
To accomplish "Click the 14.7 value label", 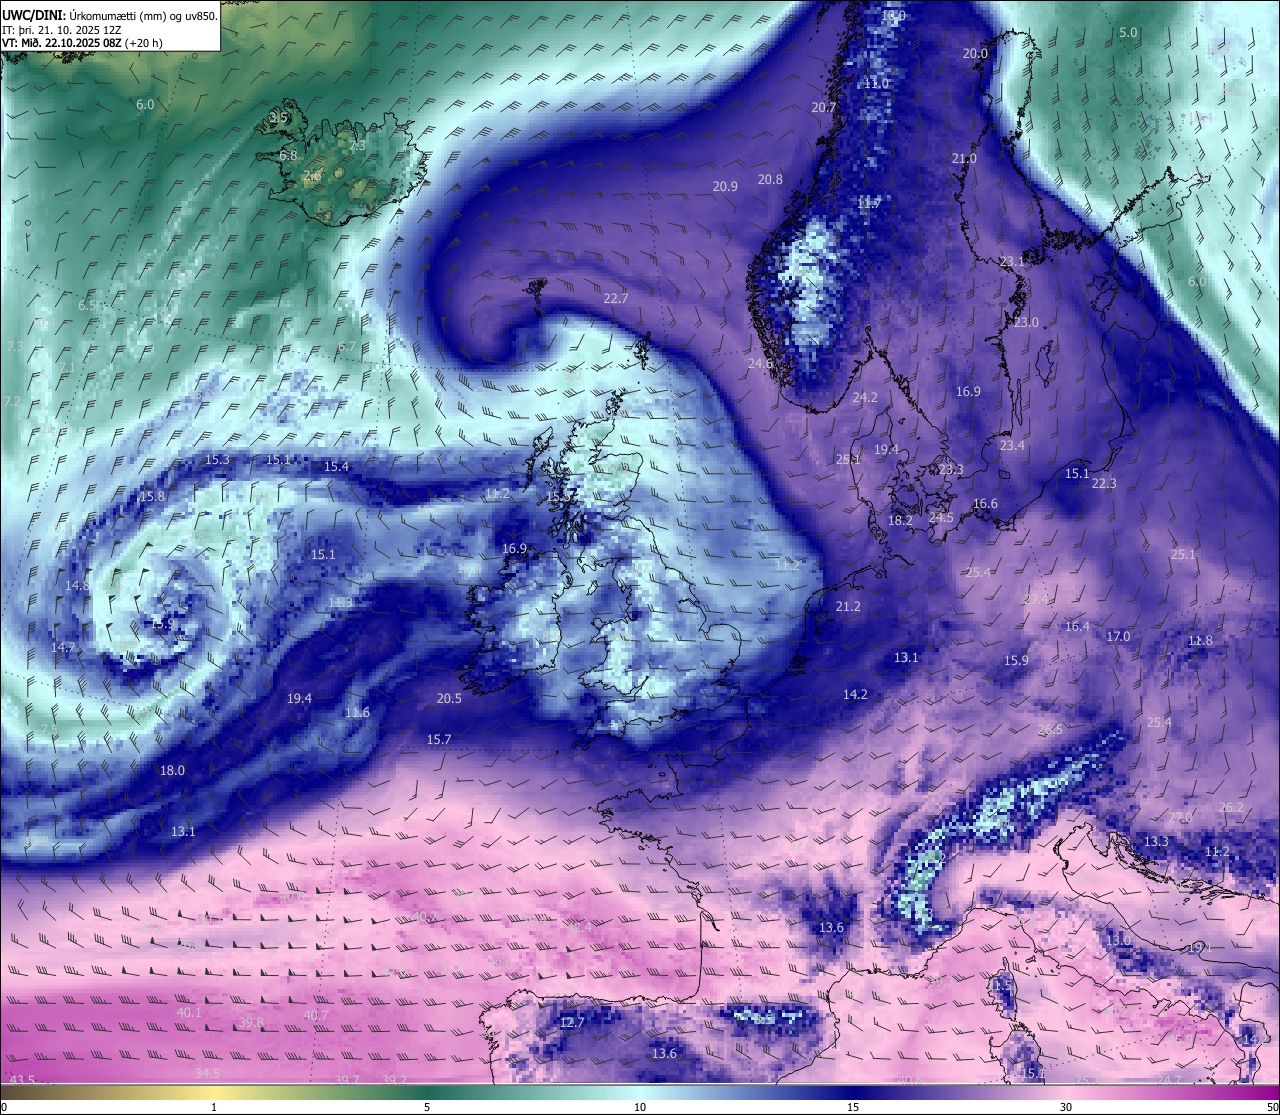I will 62,647.
